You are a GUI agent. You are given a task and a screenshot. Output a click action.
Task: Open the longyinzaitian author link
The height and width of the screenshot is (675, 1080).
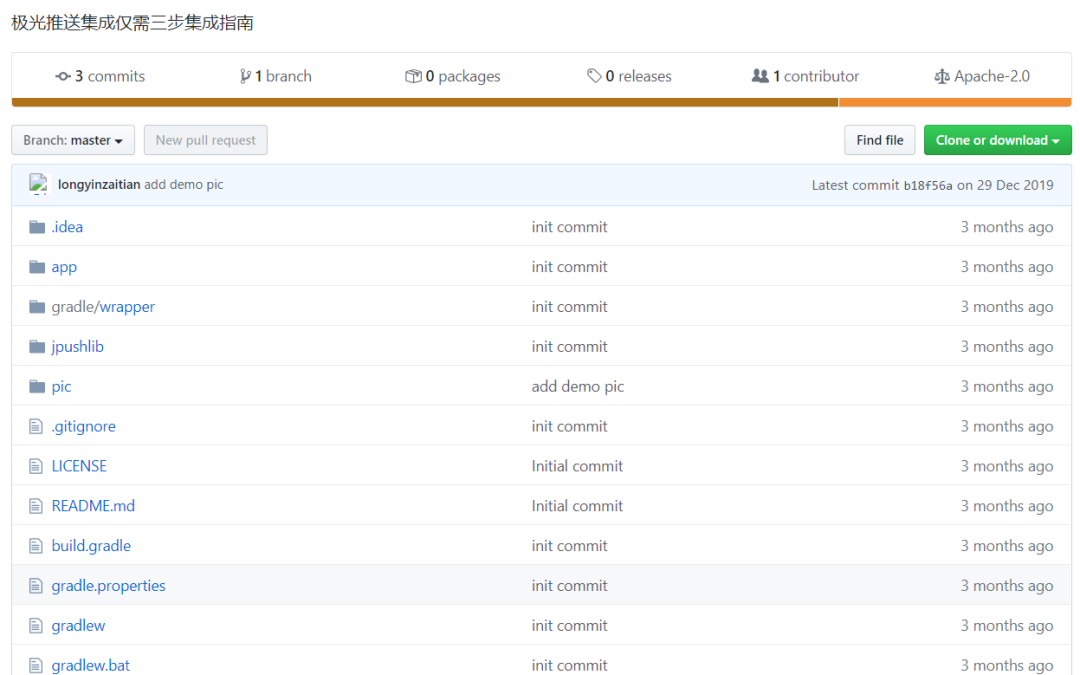[98, 185]
